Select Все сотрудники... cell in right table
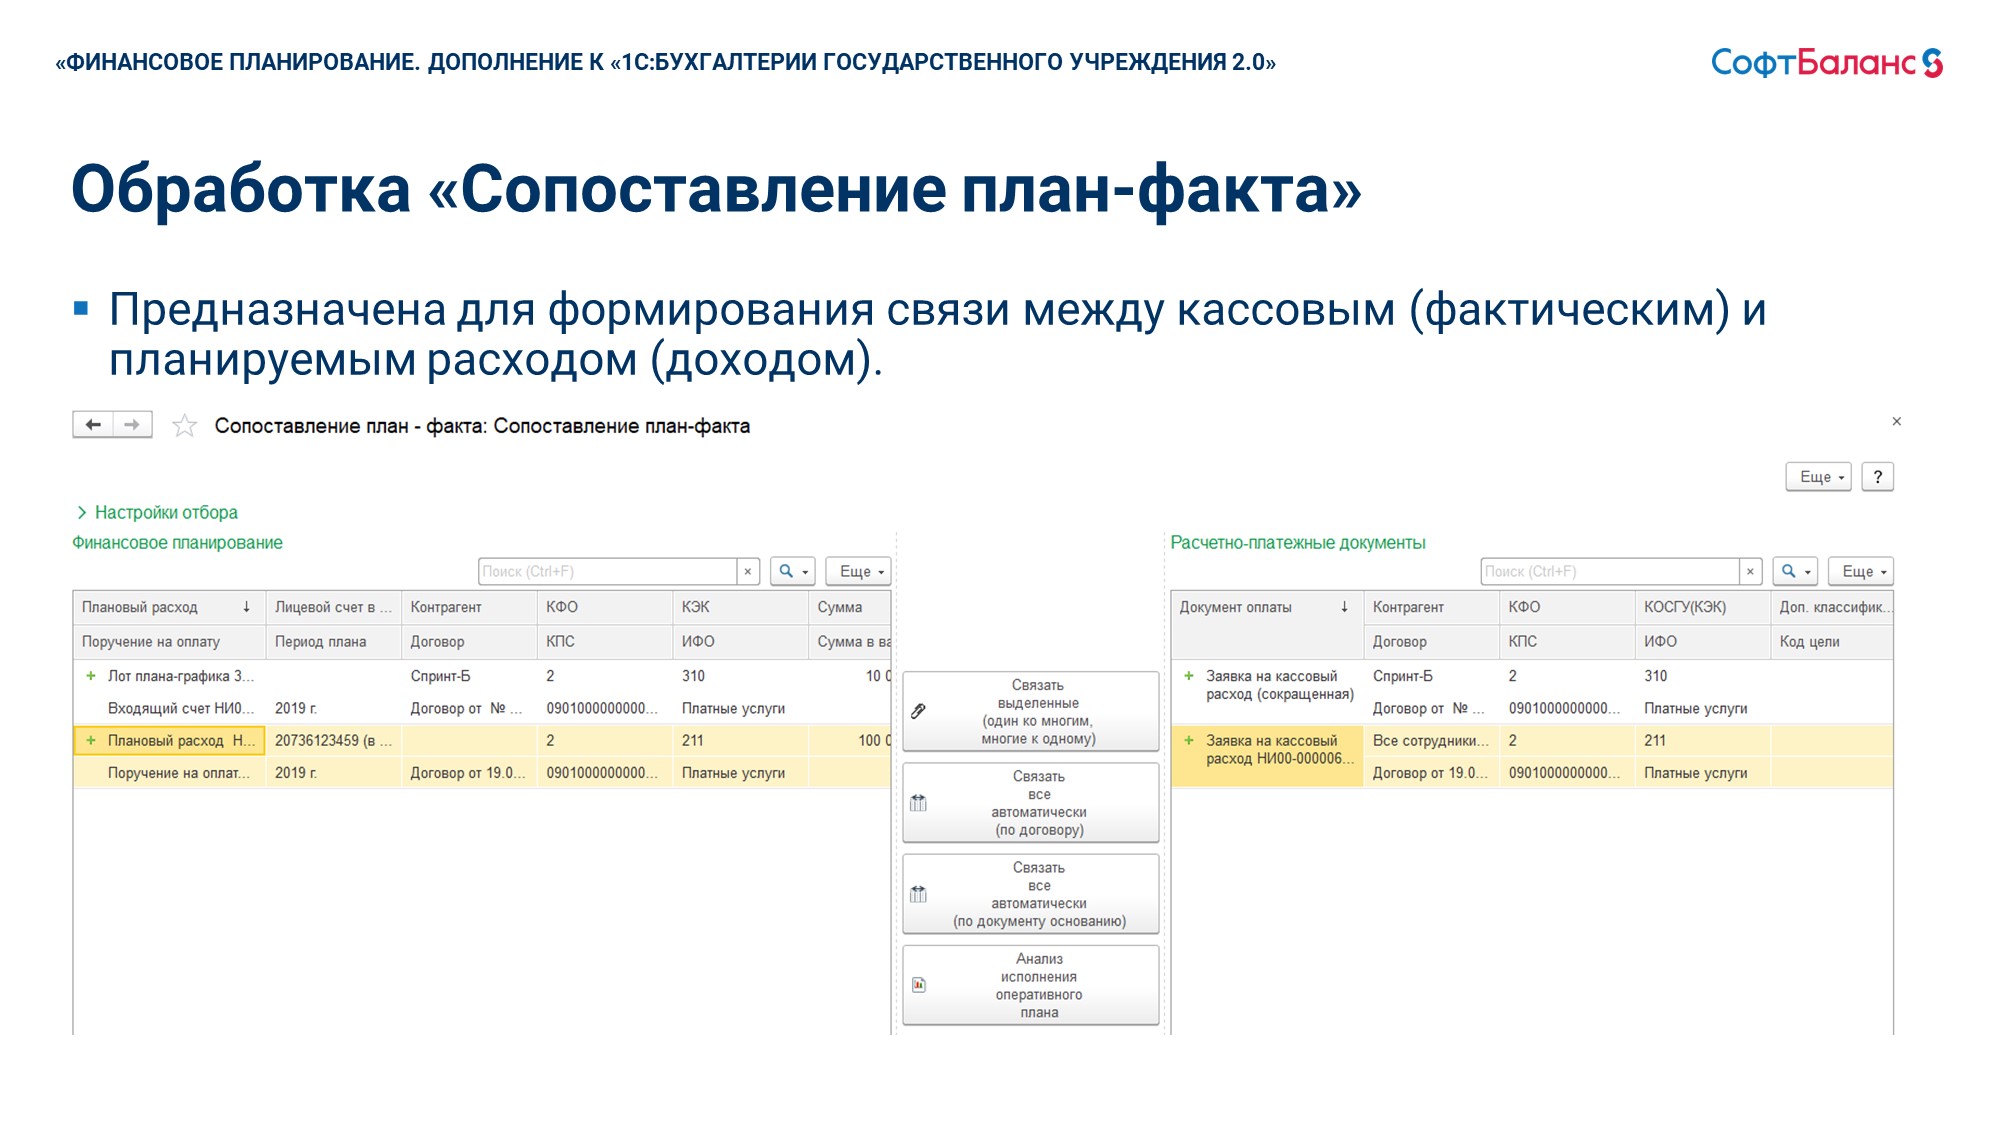 click(x=1431, y=740)
